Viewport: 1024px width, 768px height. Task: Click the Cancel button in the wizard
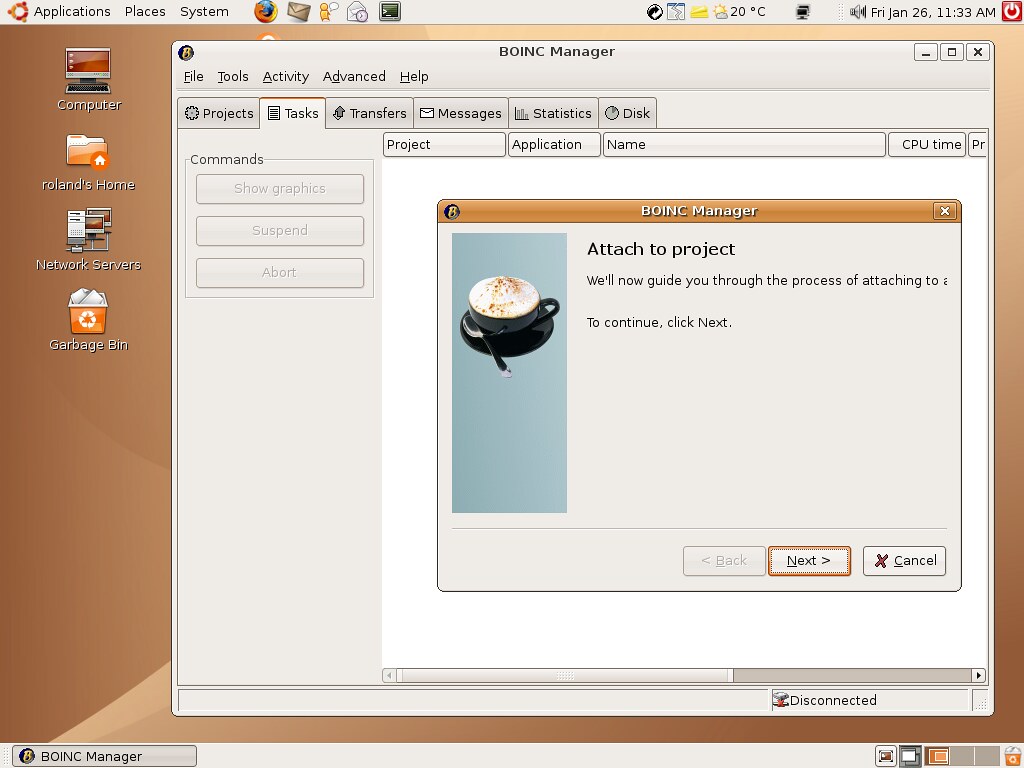click(904, 561)
